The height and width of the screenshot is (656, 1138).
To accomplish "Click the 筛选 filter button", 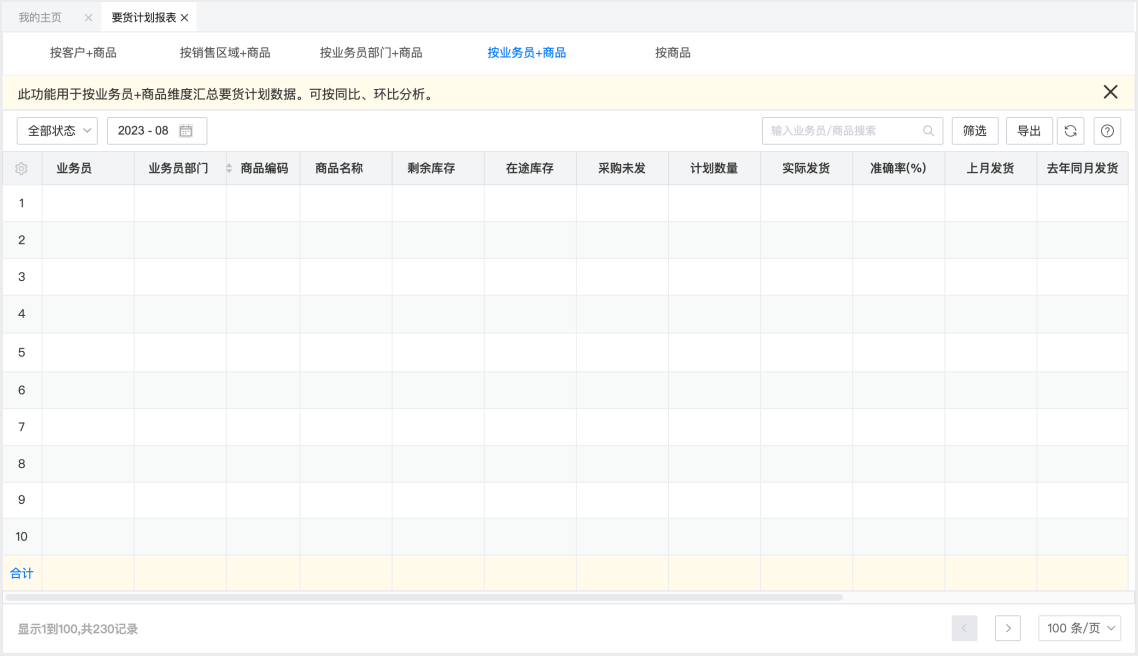I will point(974,131).
